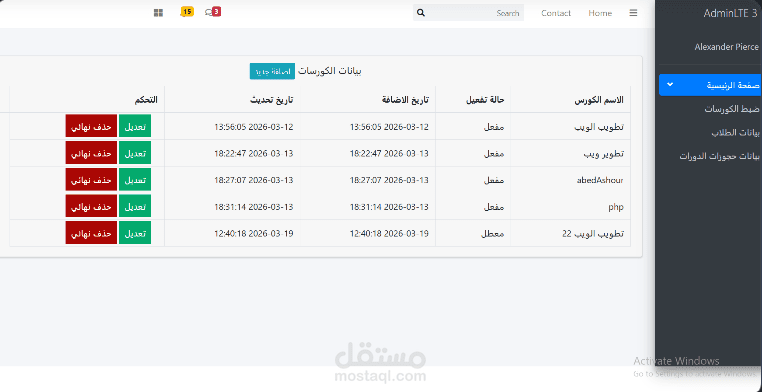Click course name تطويب الويب 22

pos(593,234)
